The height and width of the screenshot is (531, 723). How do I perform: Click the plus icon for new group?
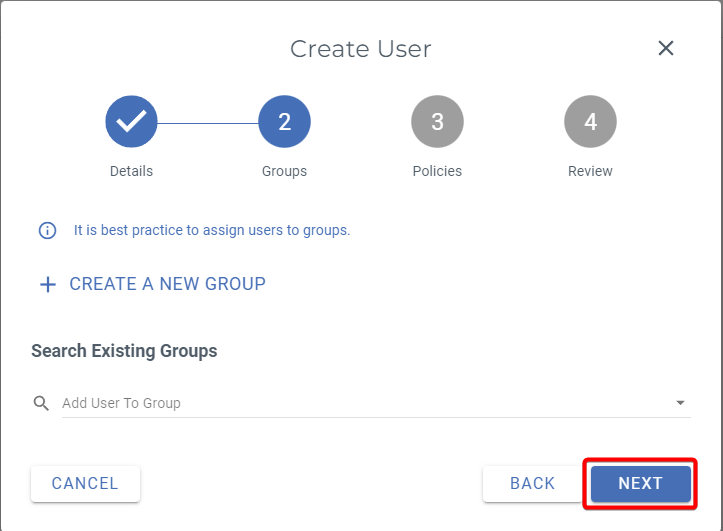click(x=47, y=285)
